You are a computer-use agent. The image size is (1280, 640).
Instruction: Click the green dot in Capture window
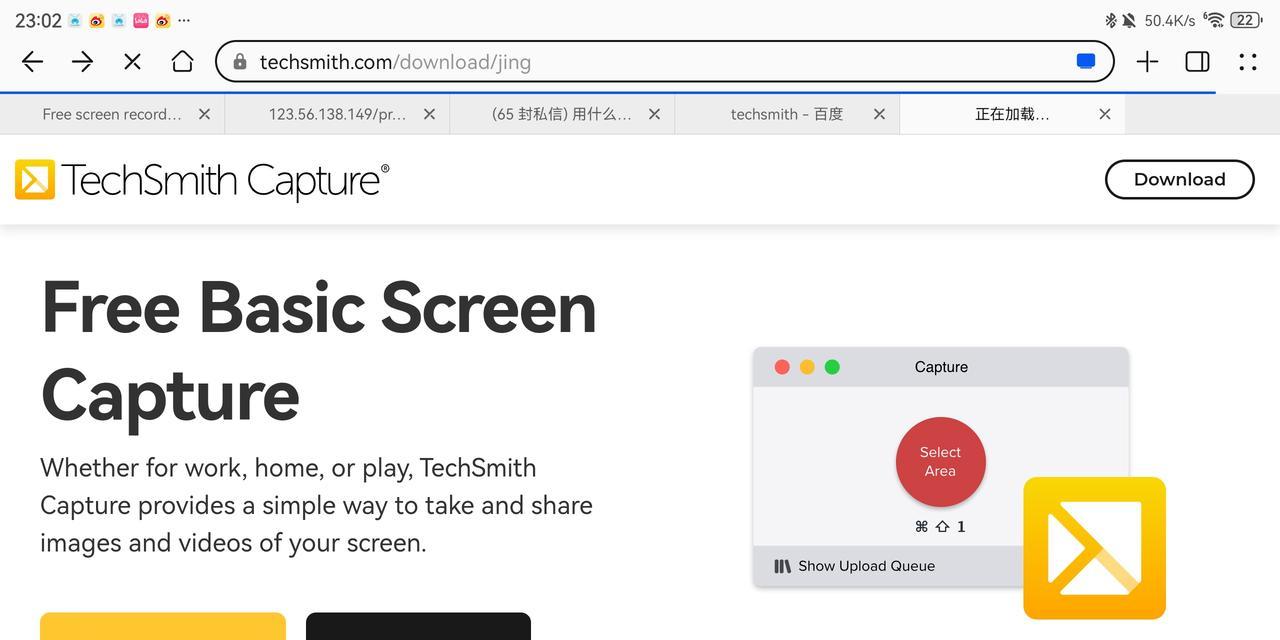point(832,367)
